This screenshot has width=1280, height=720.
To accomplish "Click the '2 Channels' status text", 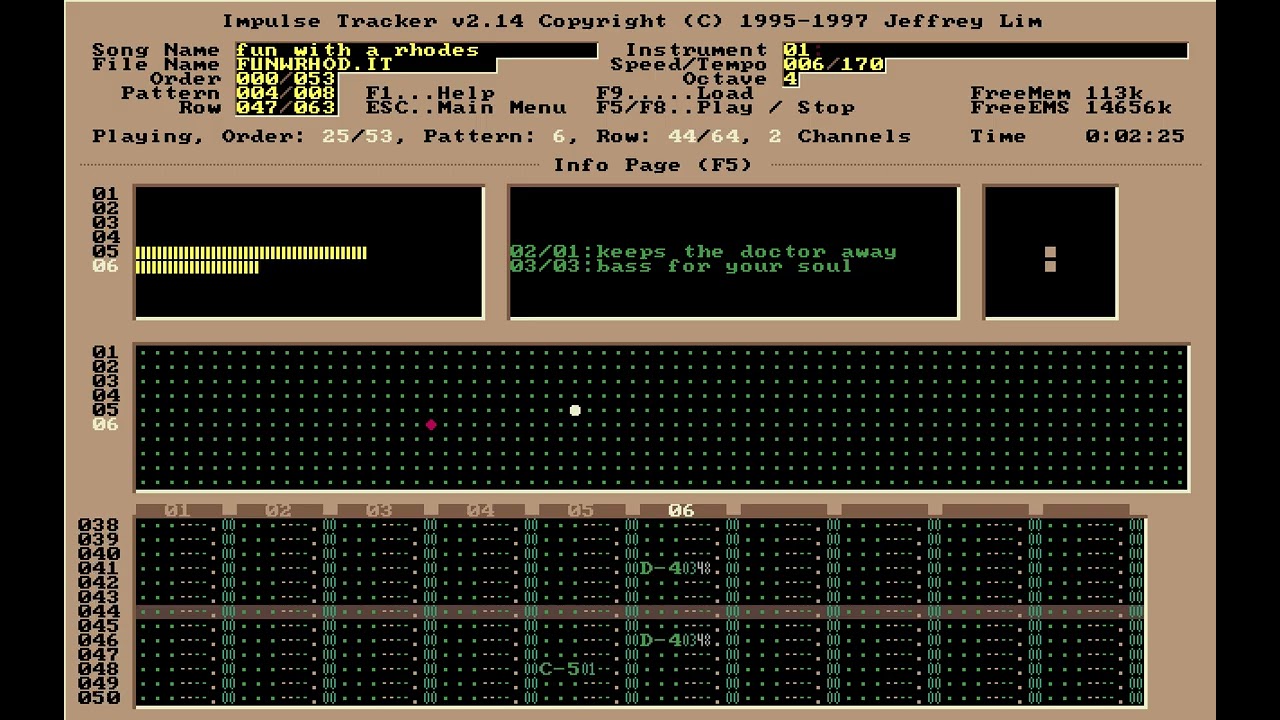I will click(x=840, y=136).
